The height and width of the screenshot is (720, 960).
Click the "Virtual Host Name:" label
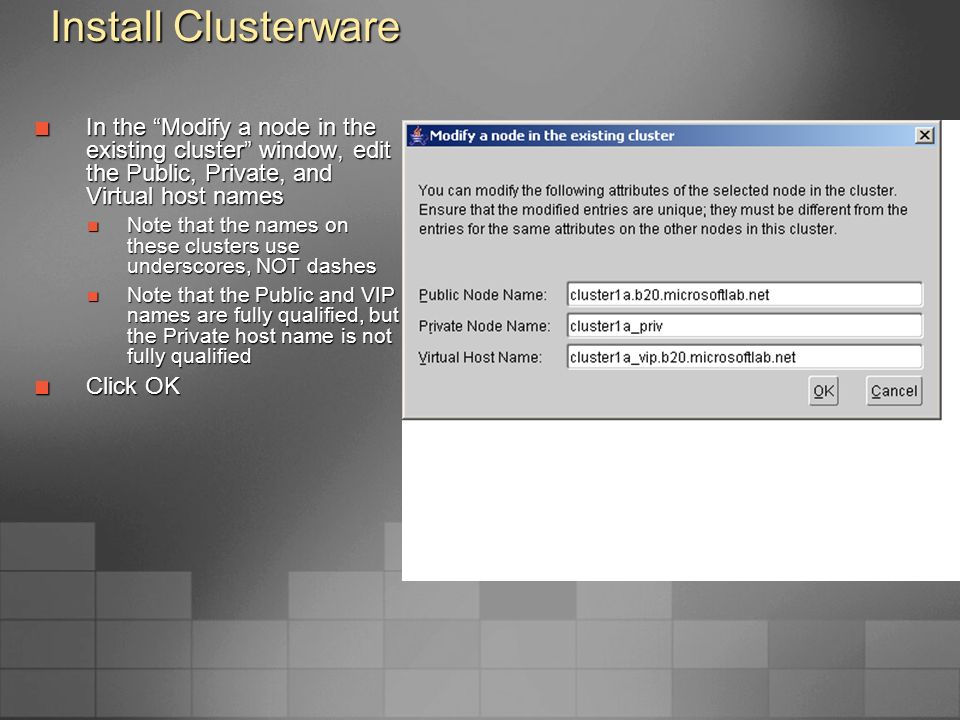tap(480, 358)
